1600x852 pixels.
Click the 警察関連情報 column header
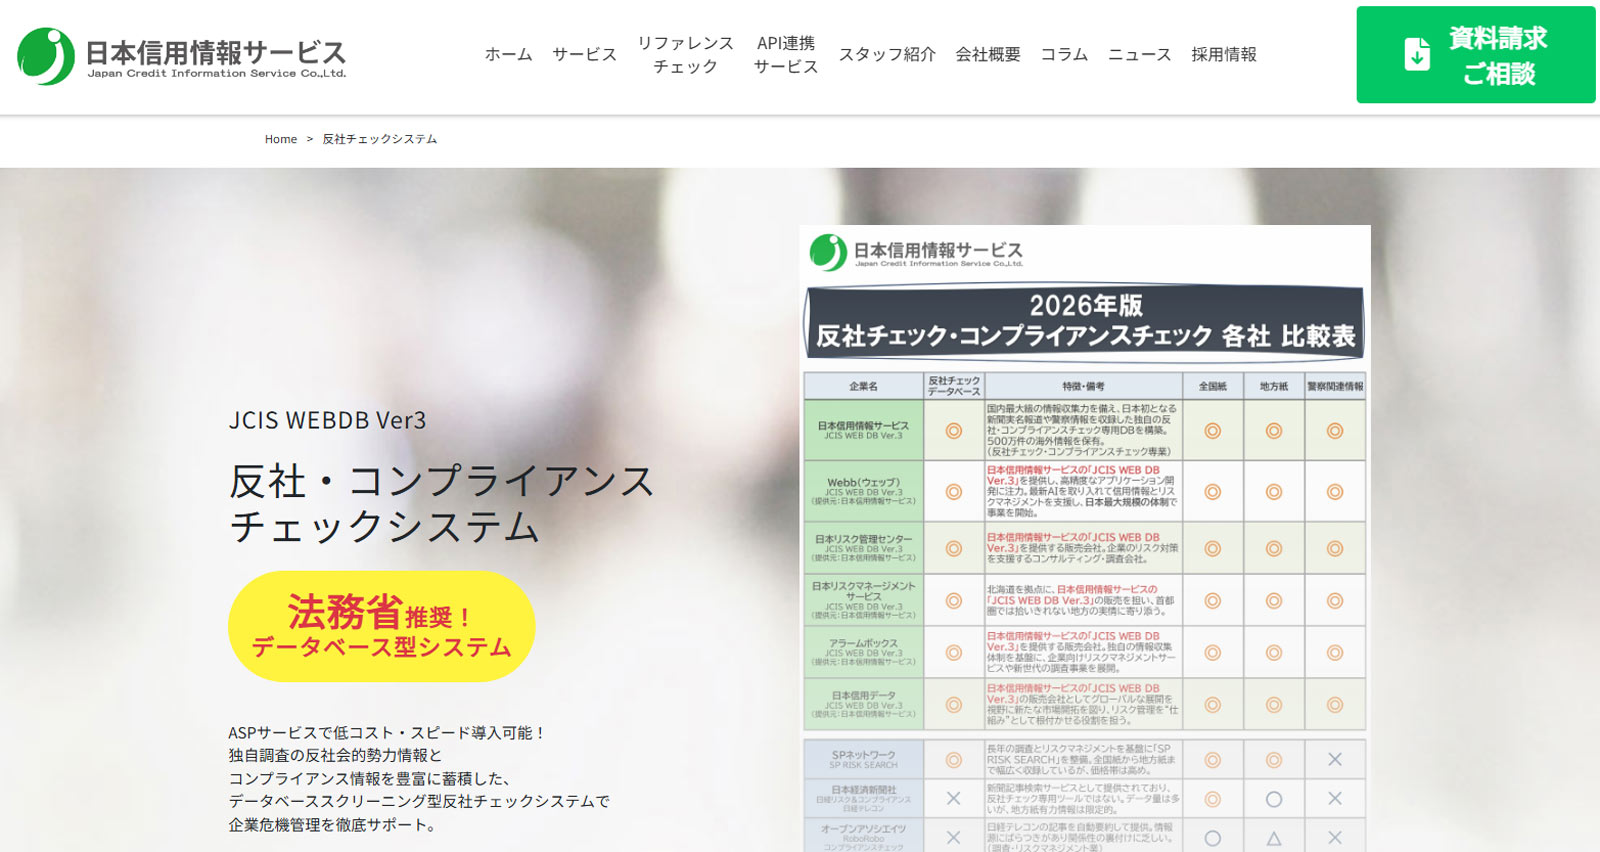tap(1335, 386)
